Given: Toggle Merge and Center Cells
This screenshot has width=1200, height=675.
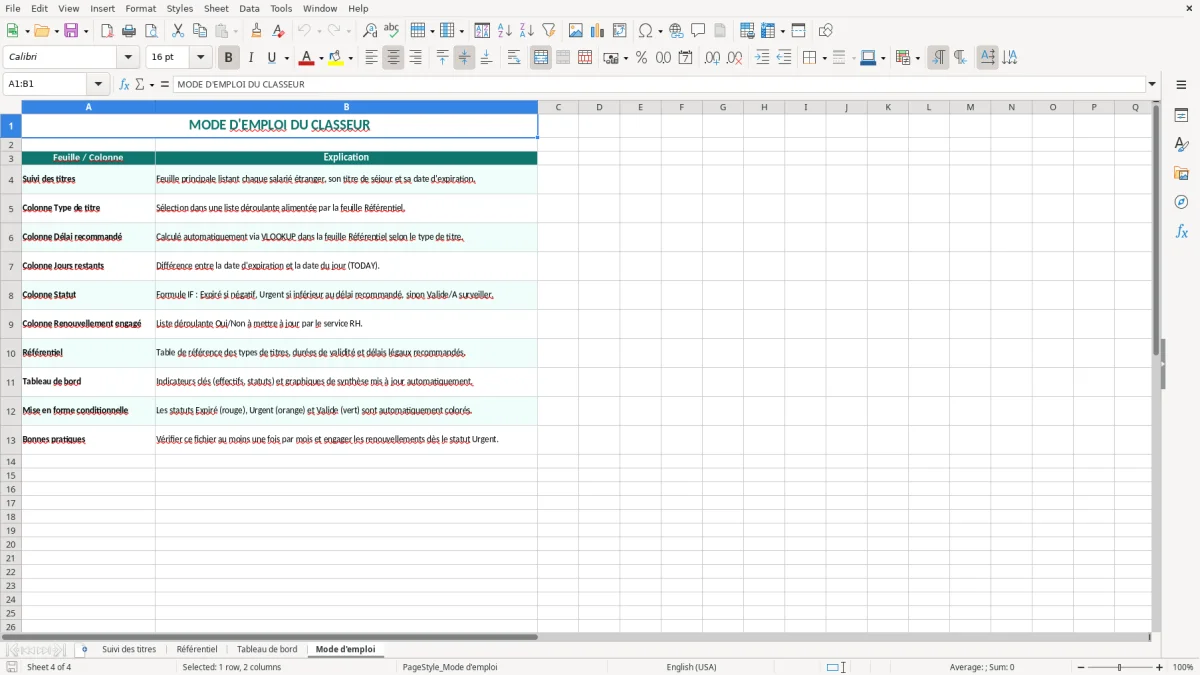Looking at the screenshot, I should coord(541,58).
